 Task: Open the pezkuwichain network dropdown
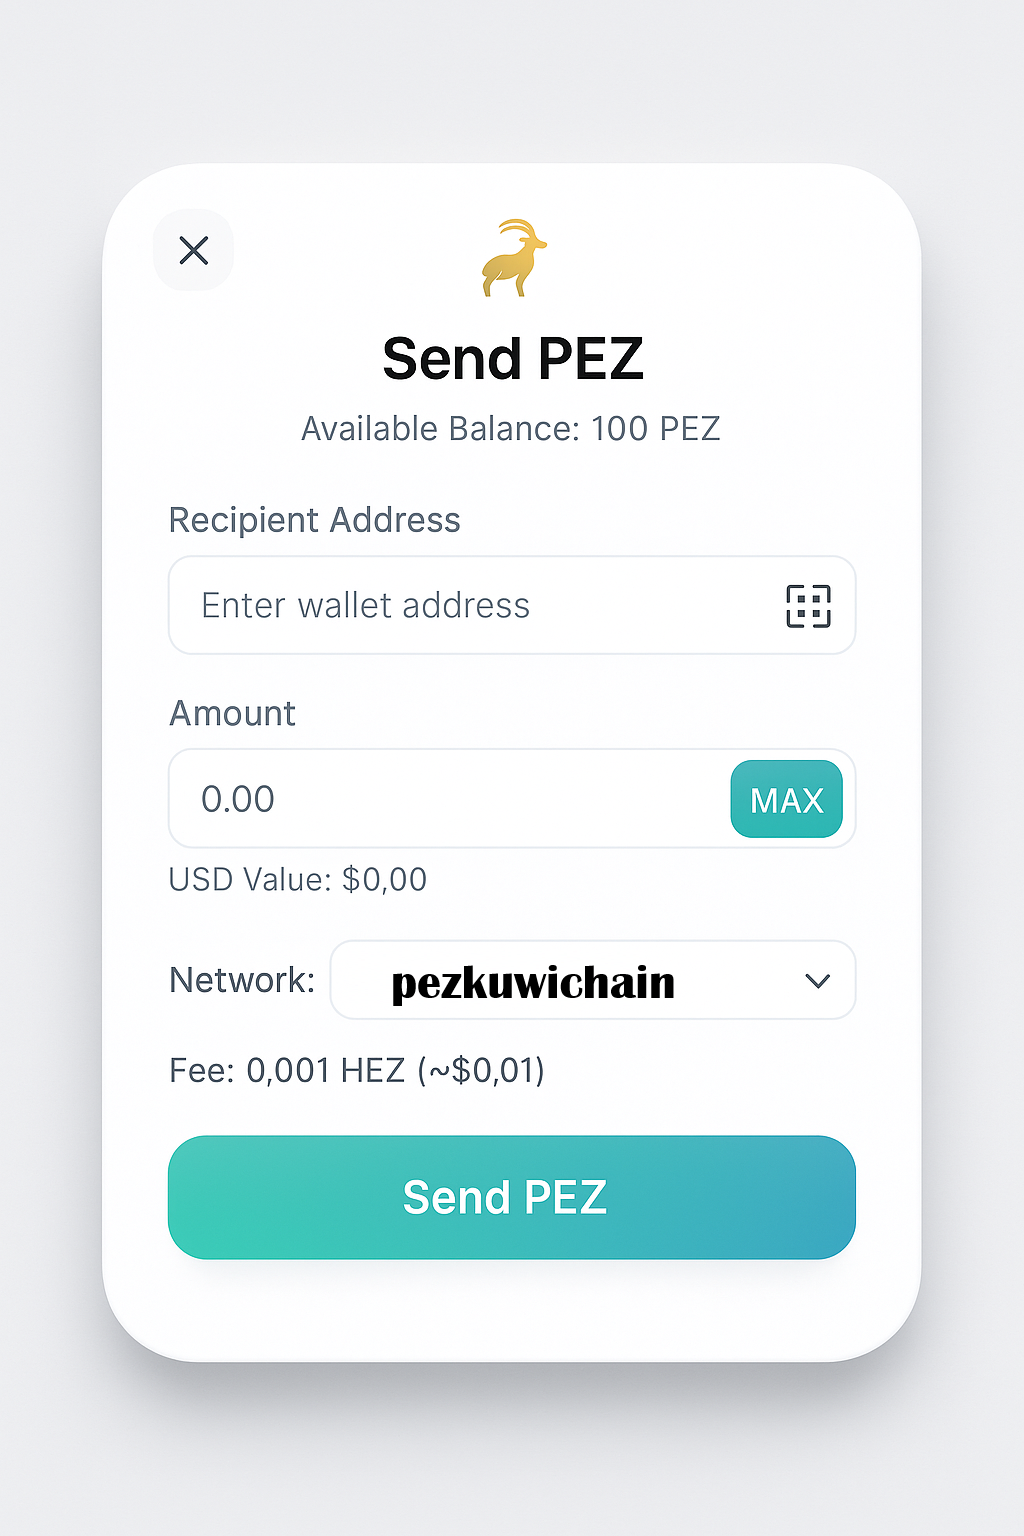point(592,981)
